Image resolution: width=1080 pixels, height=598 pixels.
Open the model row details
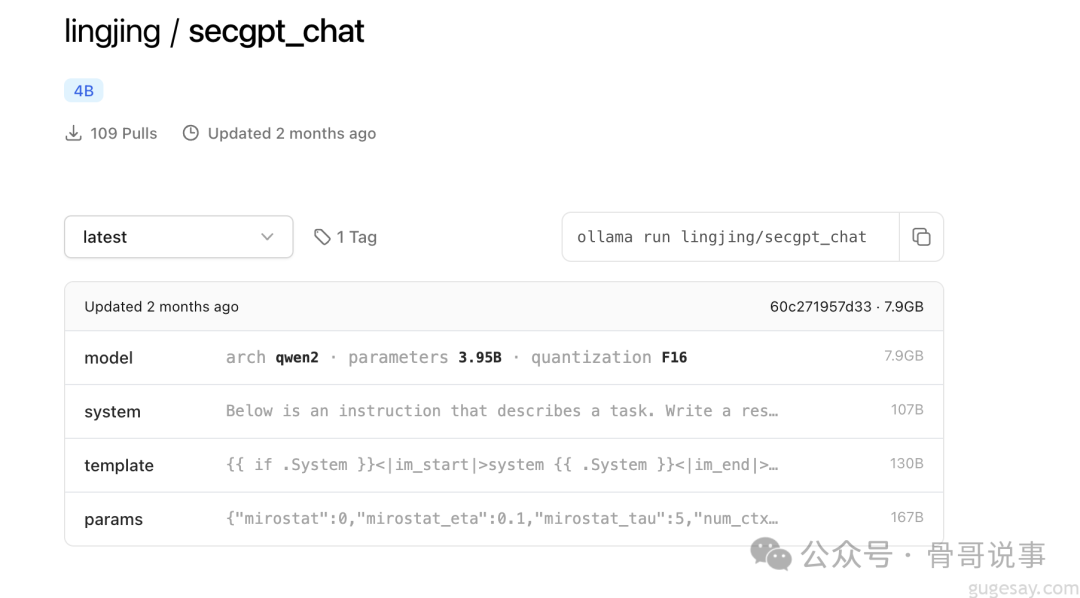tap(503, 358)
